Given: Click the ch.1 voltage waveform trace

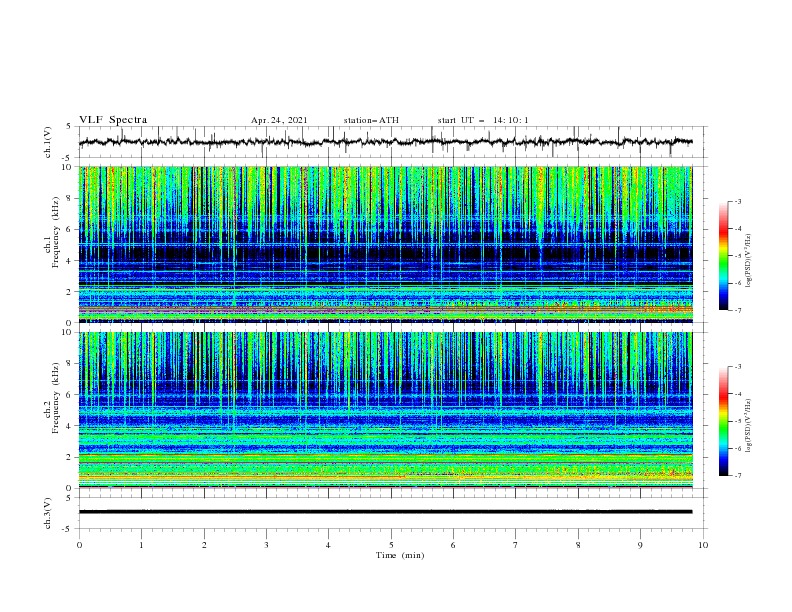Looking at the screenshot, I should (385, 142).
